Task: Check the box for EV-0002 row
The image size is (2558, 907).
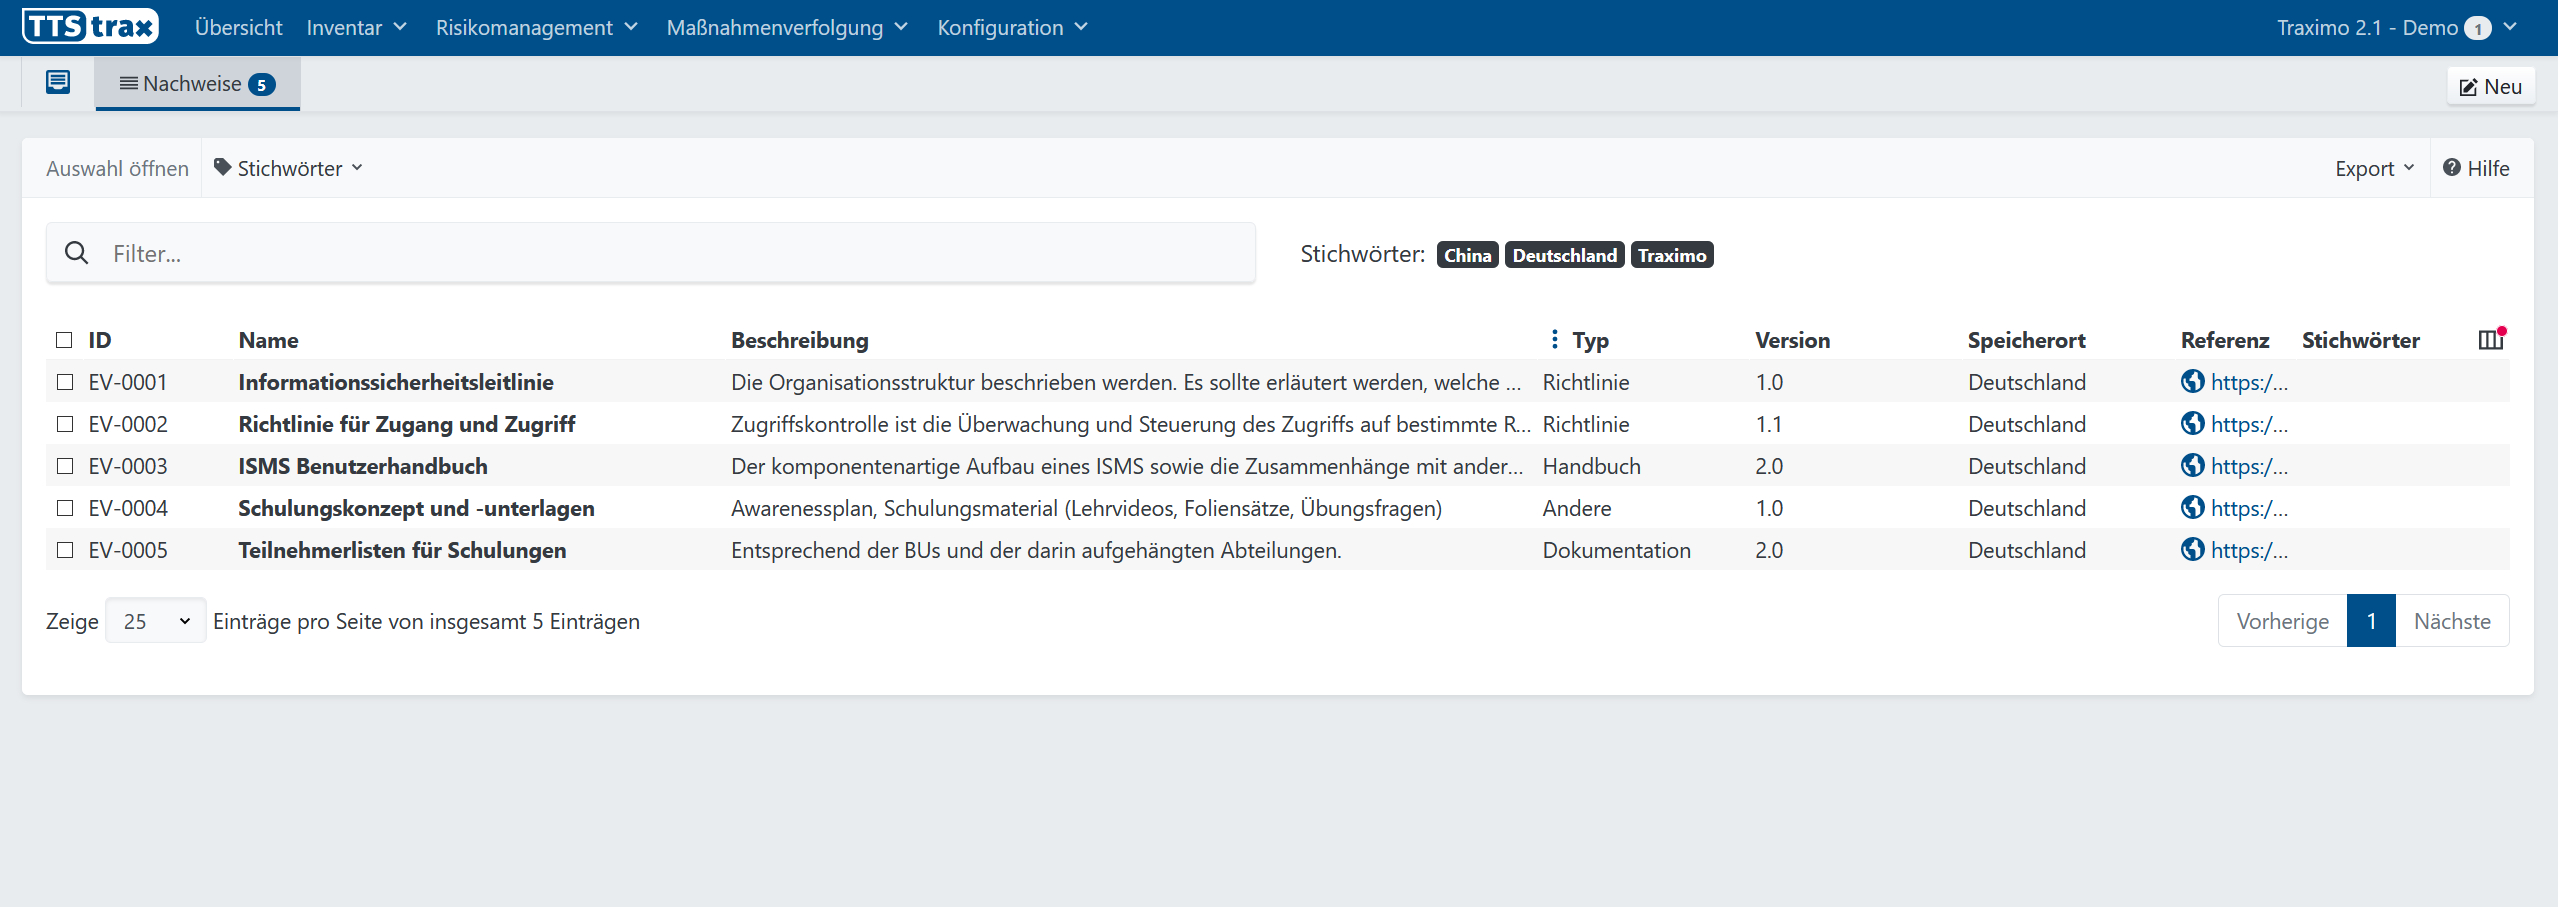Action: [x=66, y=424]
